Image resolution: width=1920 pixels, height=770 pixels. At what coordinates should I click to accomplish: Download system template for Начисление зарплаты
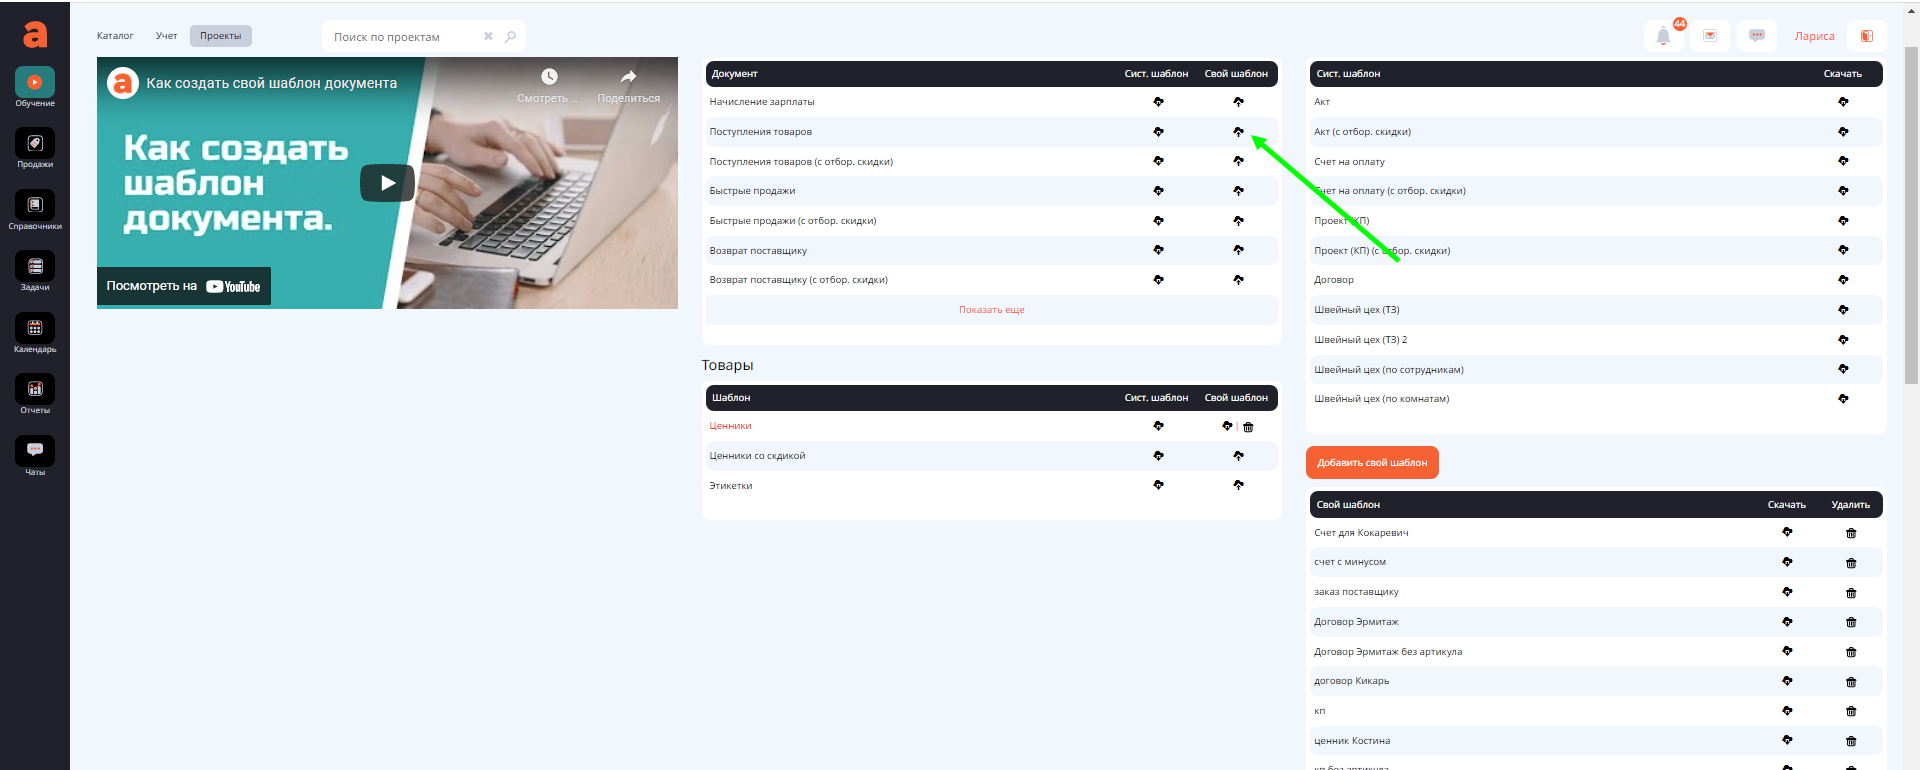coord(1158,102)
